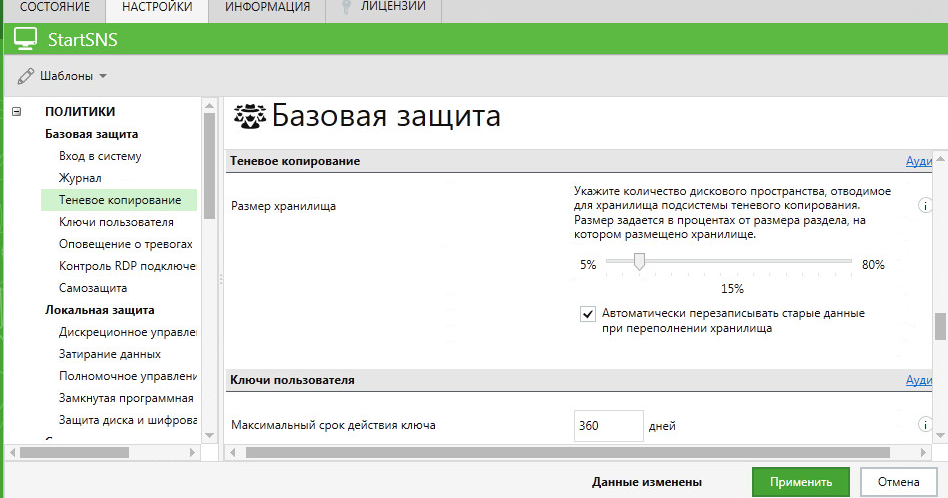Open Аудит link in Ключи пользователя section
Viewport: 948px width, 498px height.
pos(919,380)
